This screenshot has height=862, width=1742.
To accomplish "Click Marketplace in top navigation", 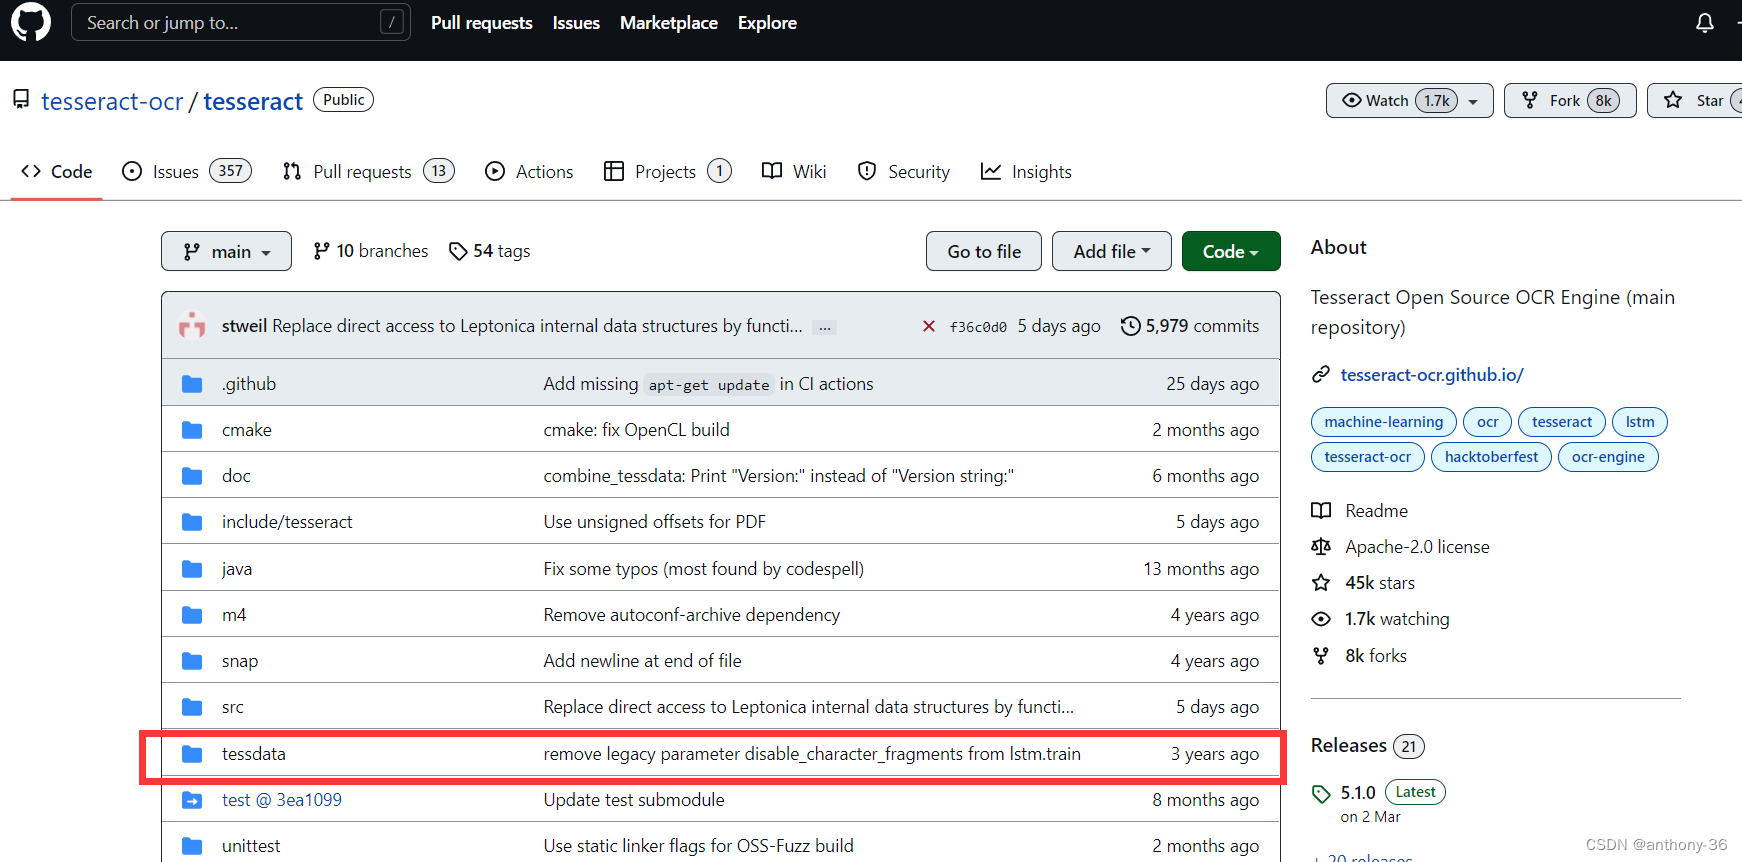I will point(669,23).
